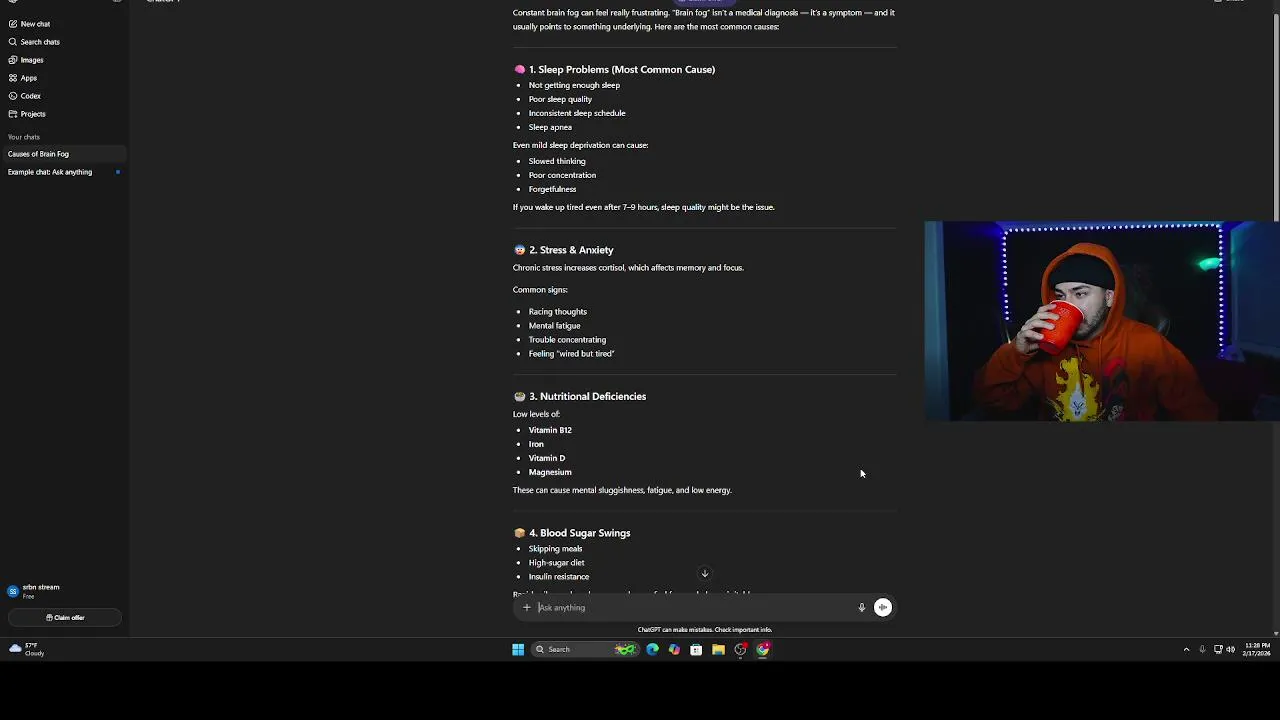
Task: Click the blue unread dot on Example chat
Action: [x=117, y=172]
